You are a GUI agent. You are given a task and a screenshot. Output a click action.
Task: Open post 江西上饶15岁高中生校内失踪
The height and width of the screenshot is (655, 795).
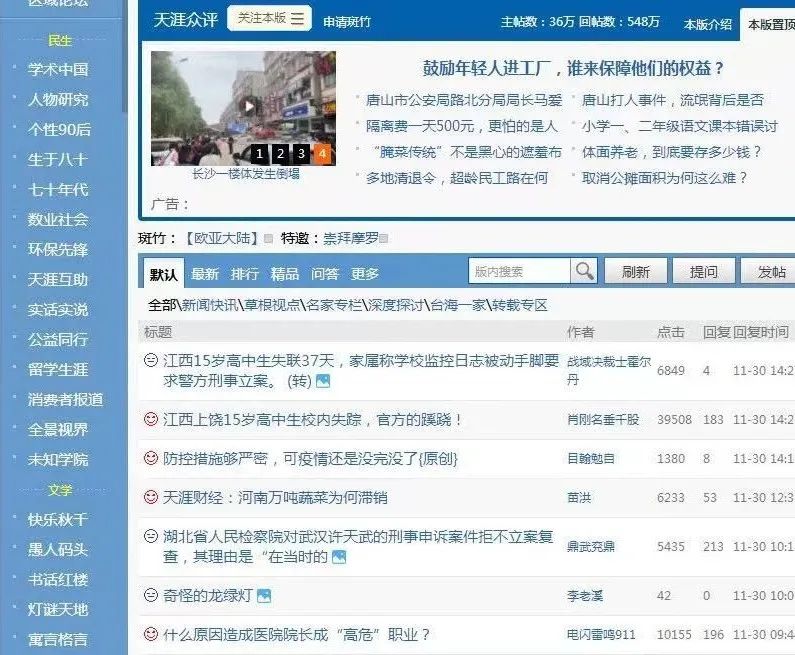(312, 419)
